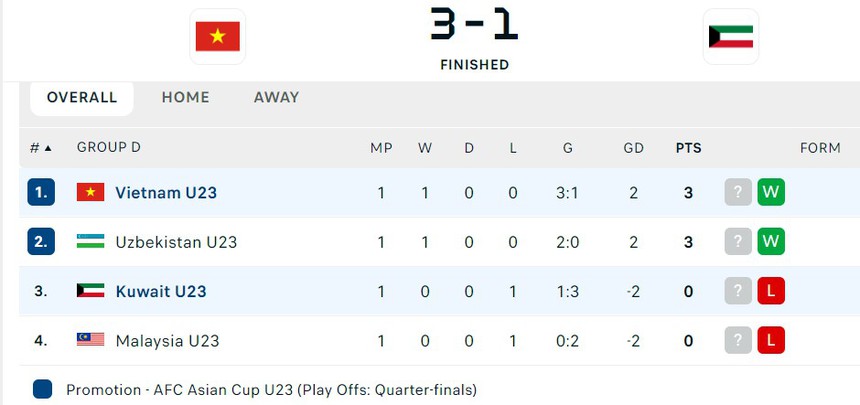Image resolution: width=860 pixels, height=405 pixels.
Task: Click the Kuwait flag in match header
Action: (731, 37)
